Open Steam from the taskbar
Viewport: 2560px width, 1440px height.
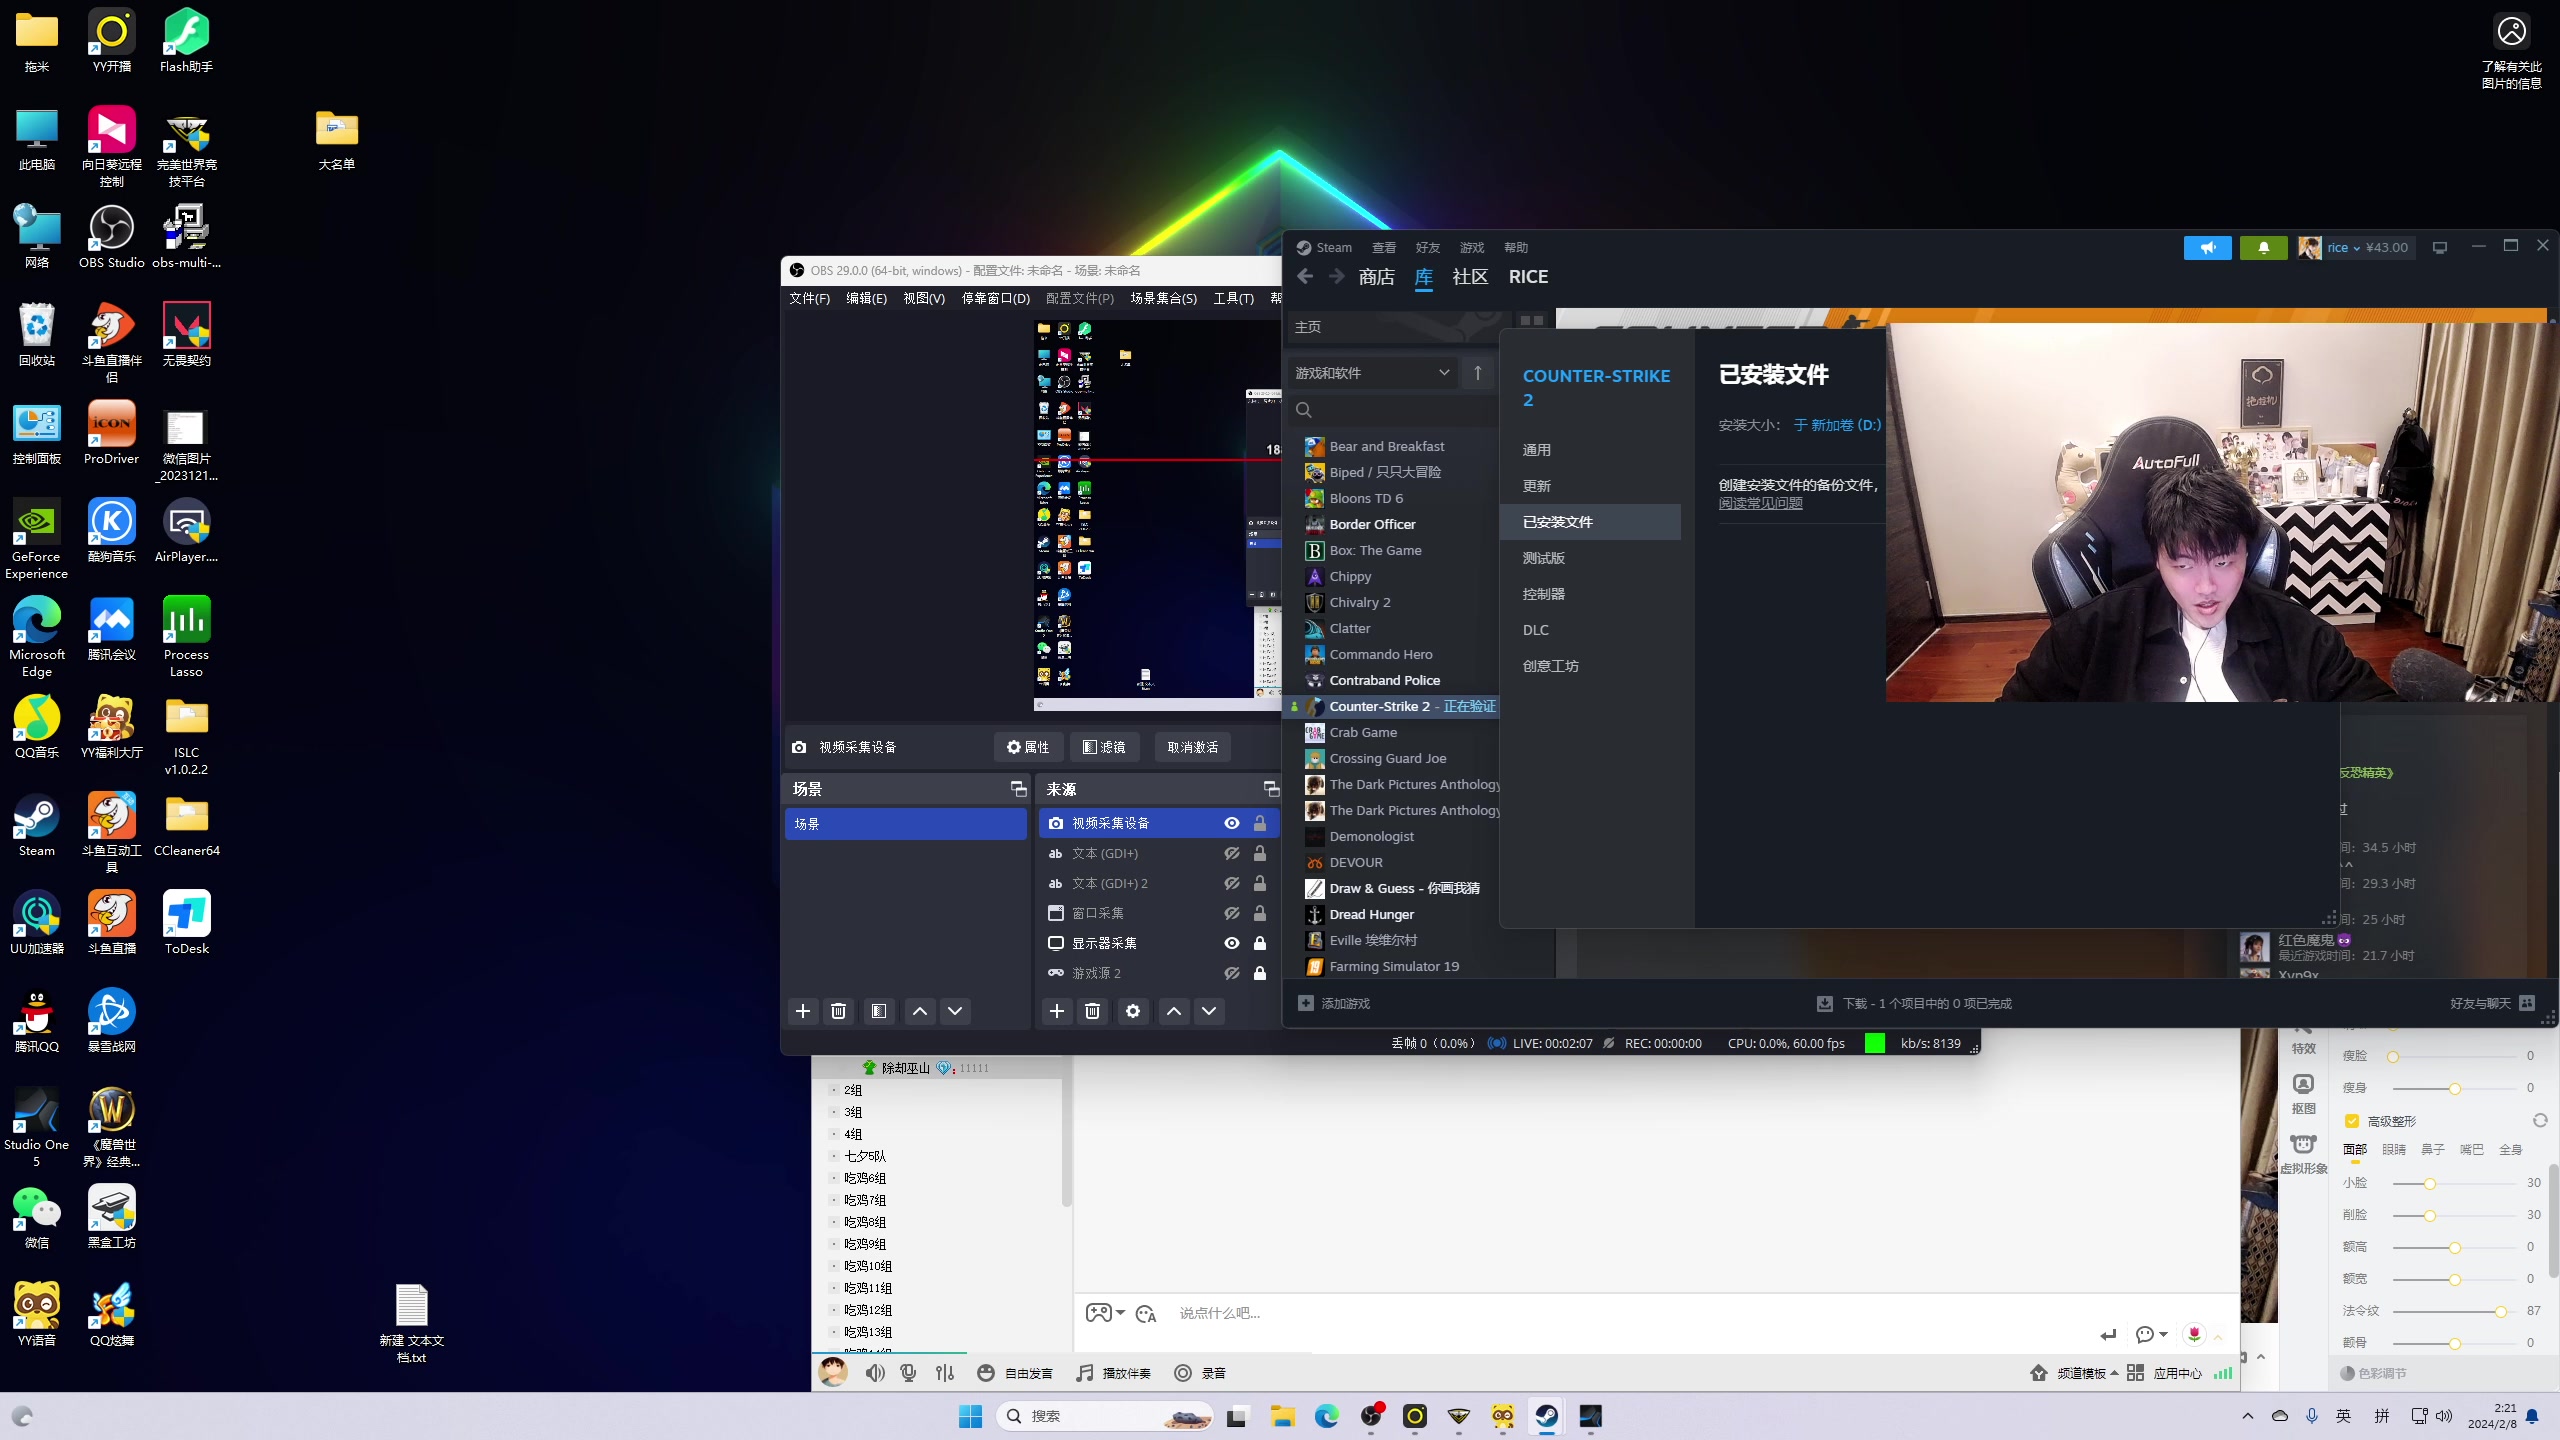[1547, 1416]
